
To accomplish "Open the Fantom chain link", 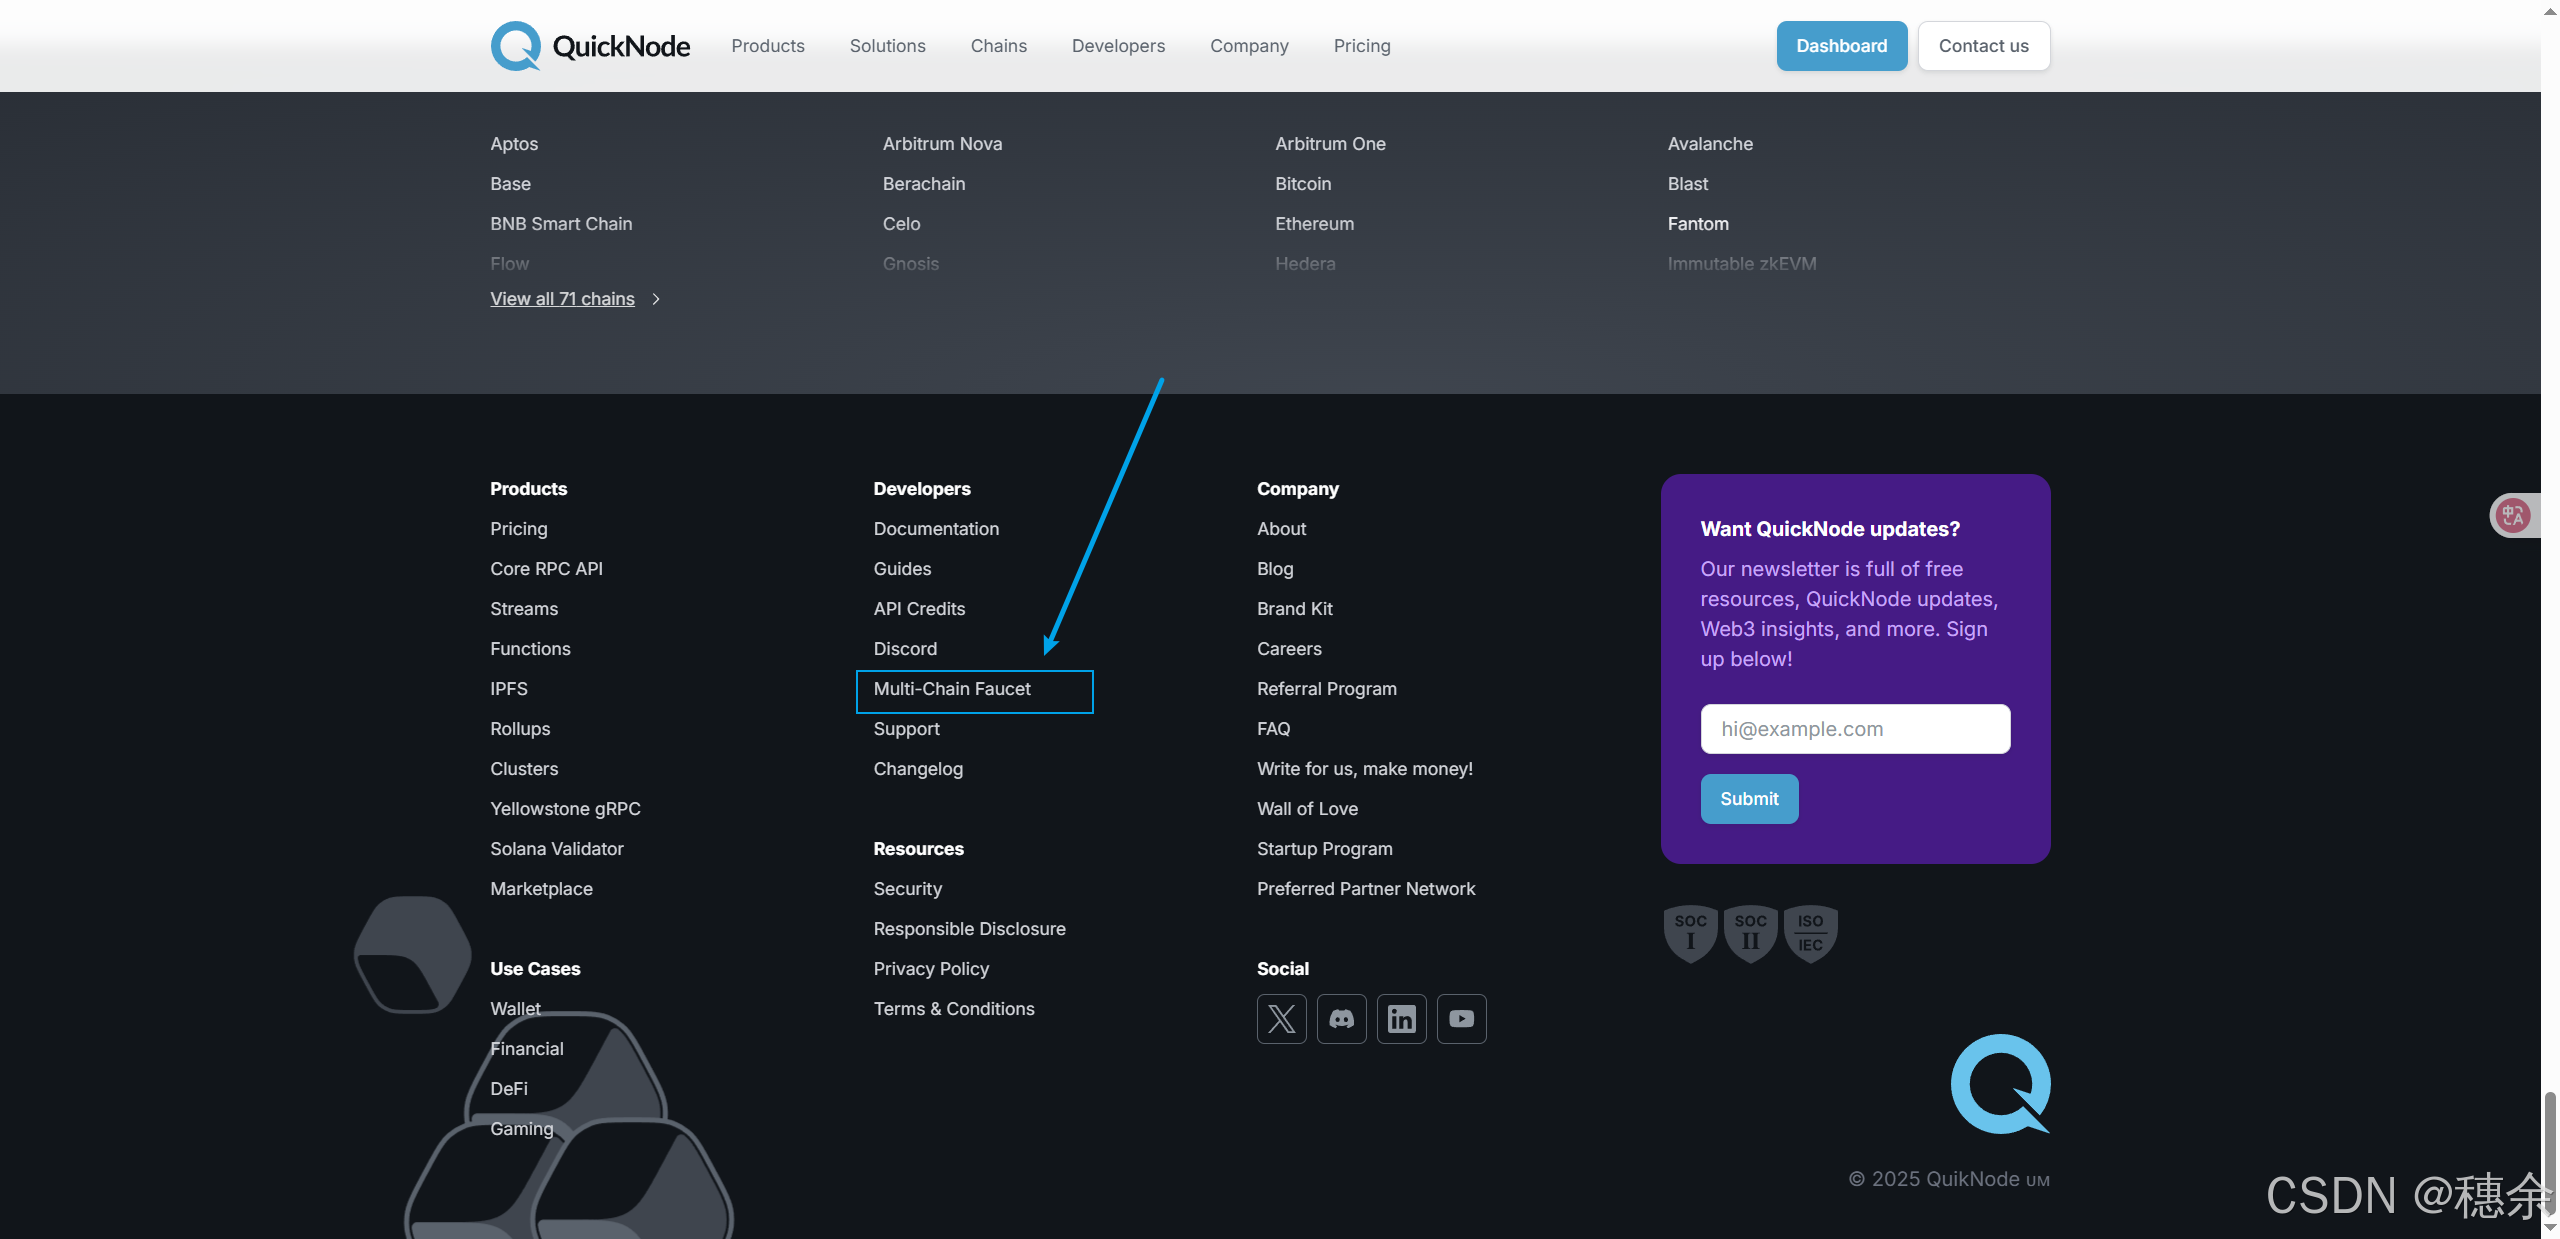I will click(x=1698, y=224).
